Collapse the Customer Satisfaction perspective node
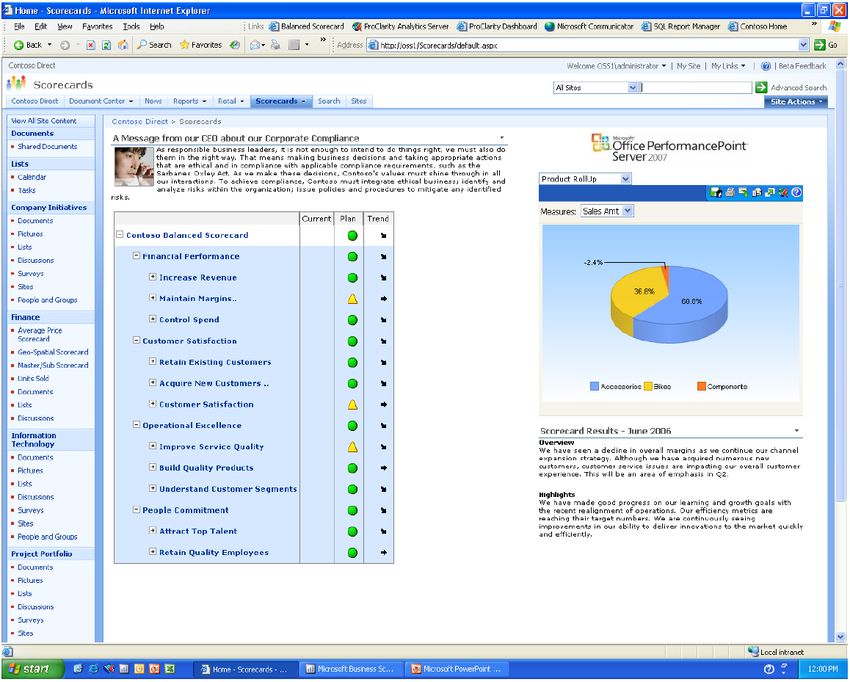The image size is (850, 682). tap(136, 340)
